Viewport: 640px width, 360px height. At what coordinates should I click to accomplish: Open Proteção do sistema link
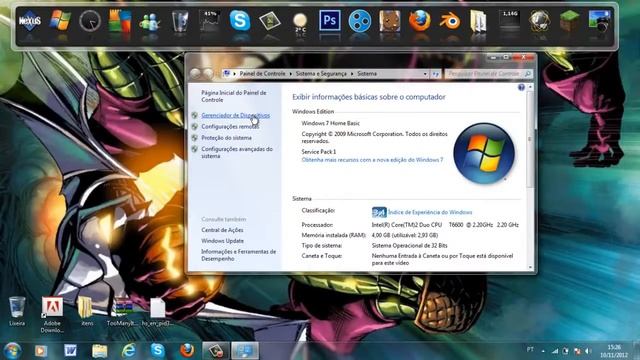point(227,138)
